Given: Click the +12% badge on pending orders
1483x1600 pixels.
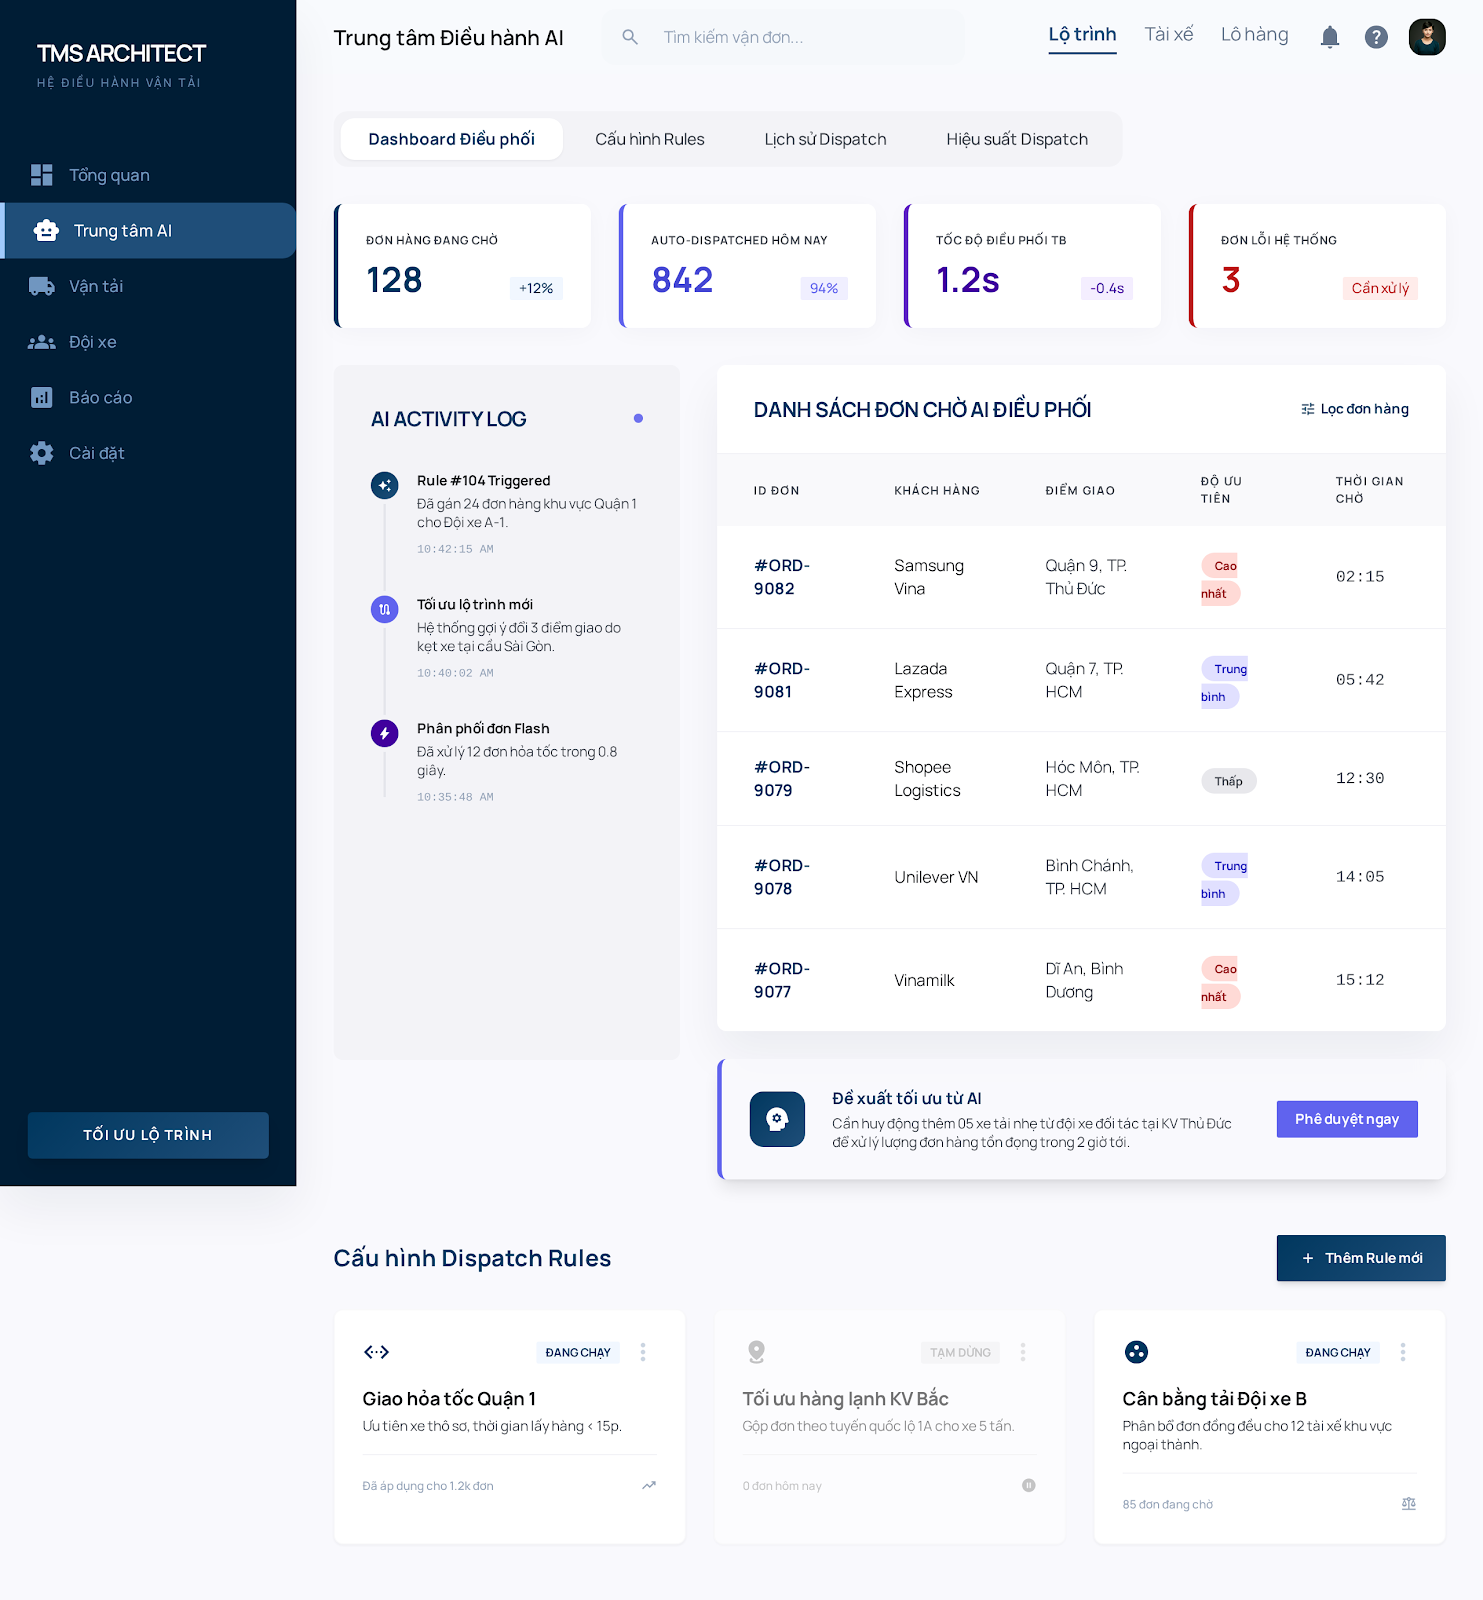Looking at the screenshot, I should 536,288.
